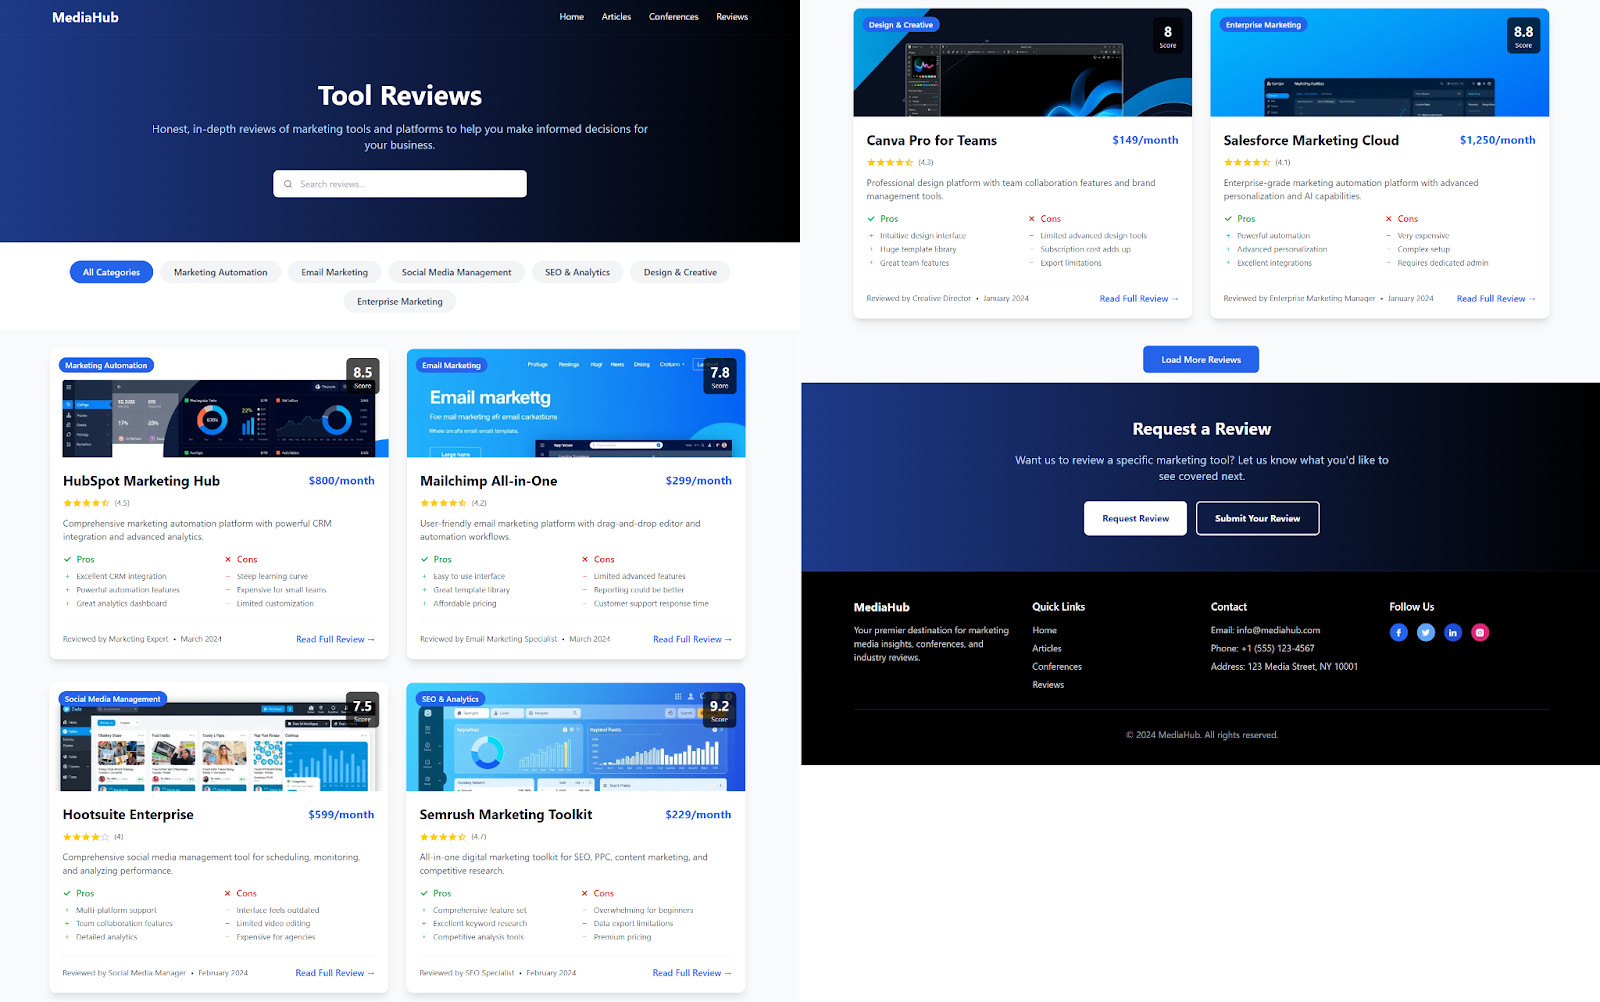The height and width of the screenshot is (1002, 1600).
Task: Open Reviews in top navigation
Action: click(732, 17)
